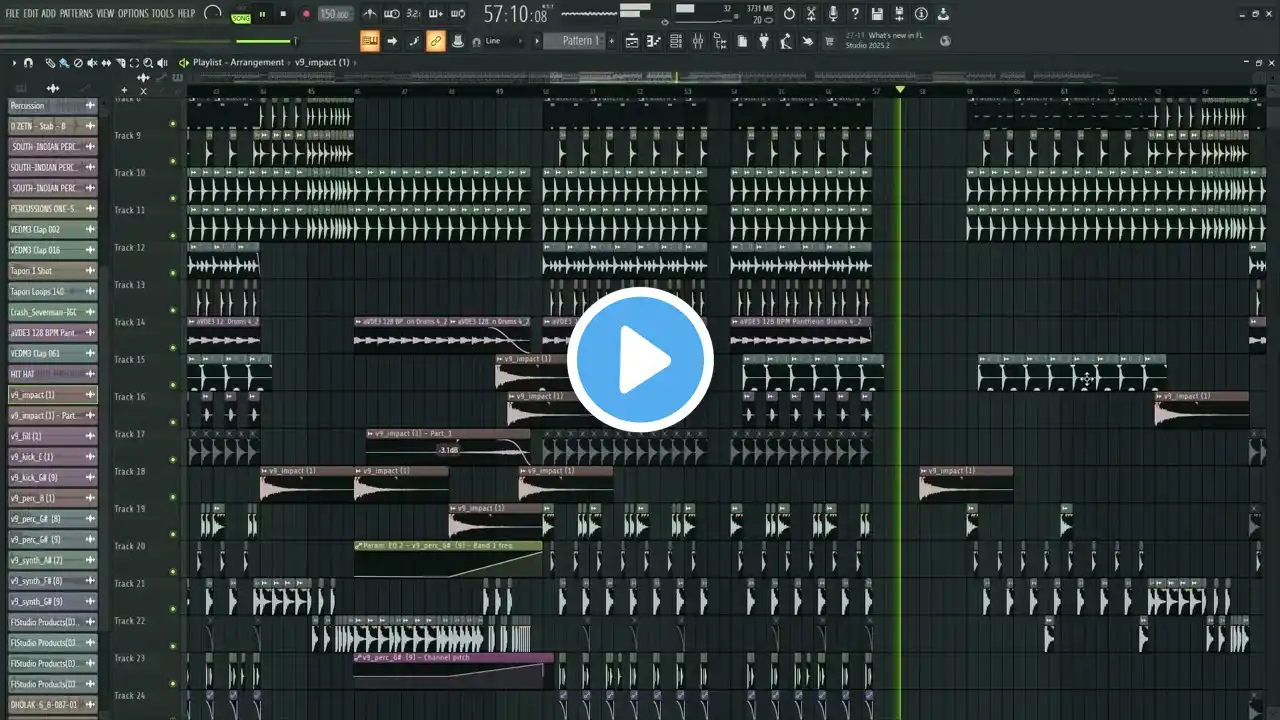Mute Track 13 using its green dot

click(x=173, y=310)
